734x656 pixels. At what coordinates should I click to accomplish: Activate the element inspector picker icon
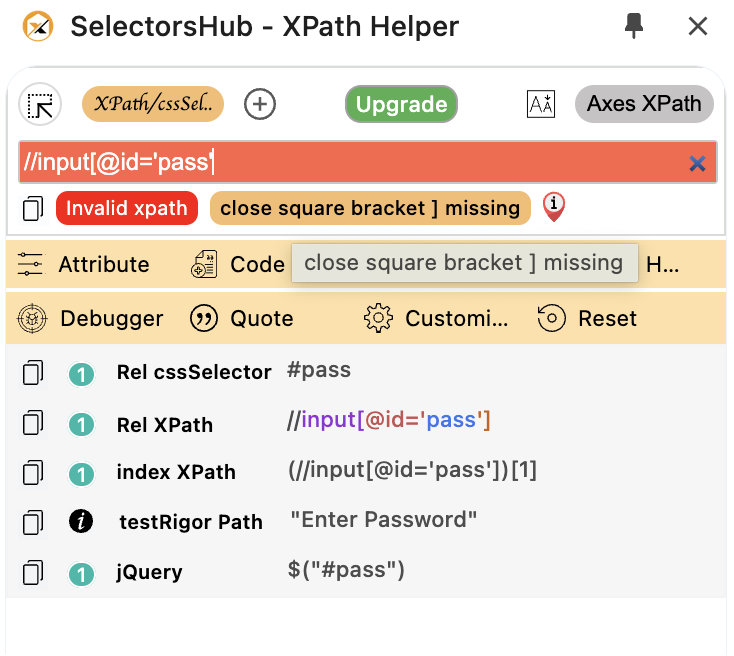coord(40,104)
